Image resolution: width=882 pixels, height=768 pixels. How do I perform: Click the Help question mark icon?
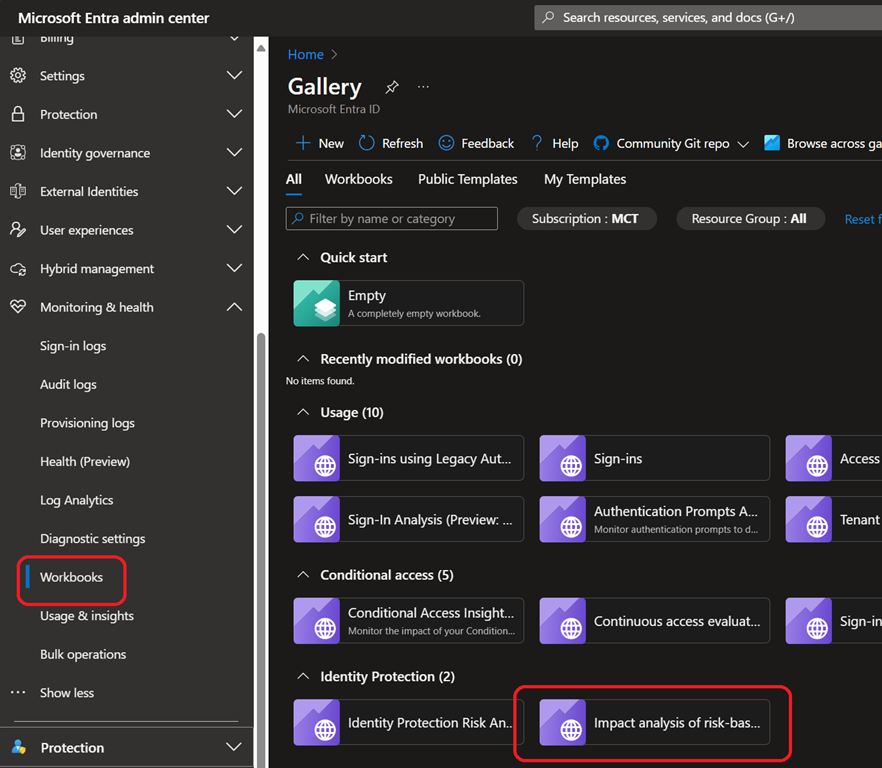coord(537,143)
